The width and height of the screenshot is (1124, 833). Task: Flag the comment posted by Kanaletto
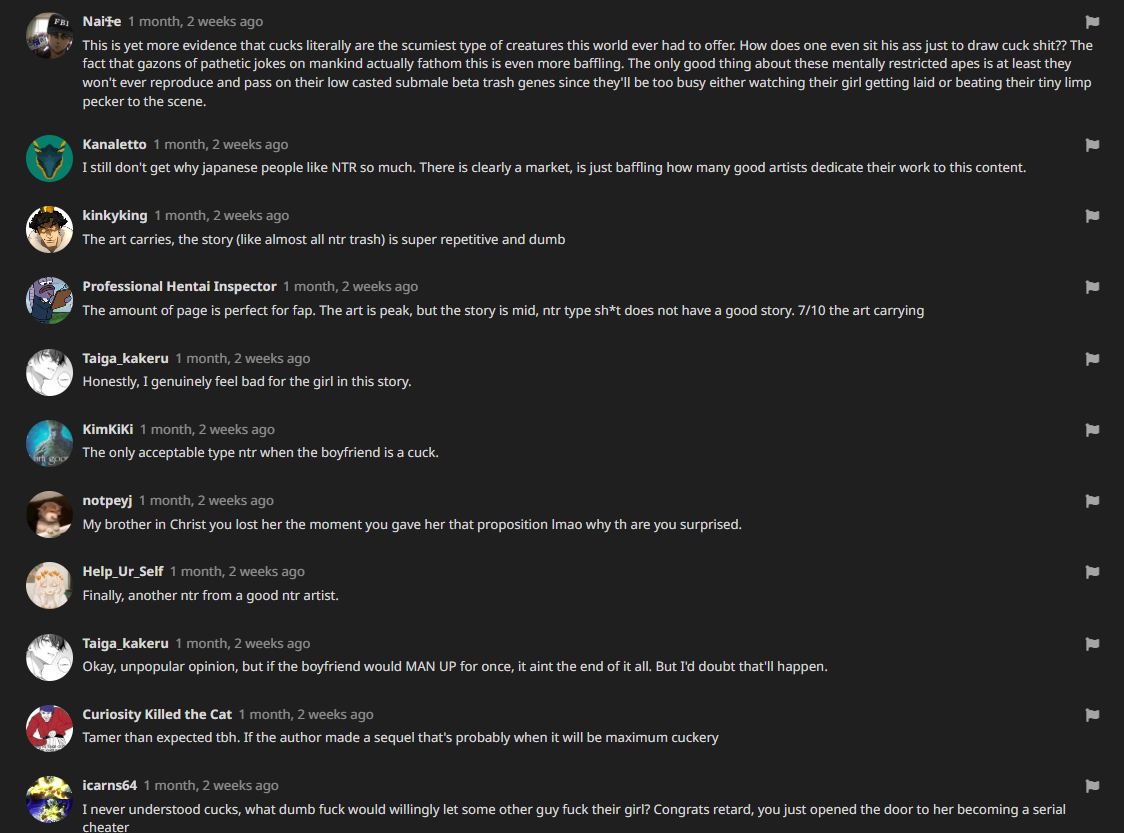(1092, 145)
